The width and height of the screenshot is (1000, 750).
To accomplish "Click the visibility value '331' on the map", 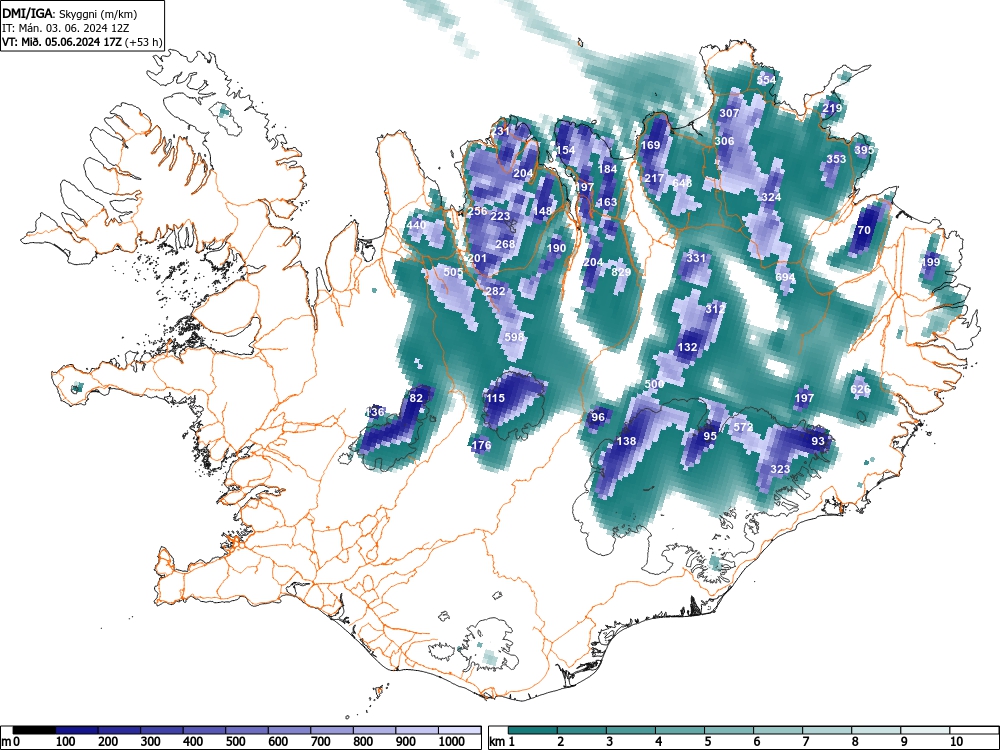I will [x=696, y=258].
